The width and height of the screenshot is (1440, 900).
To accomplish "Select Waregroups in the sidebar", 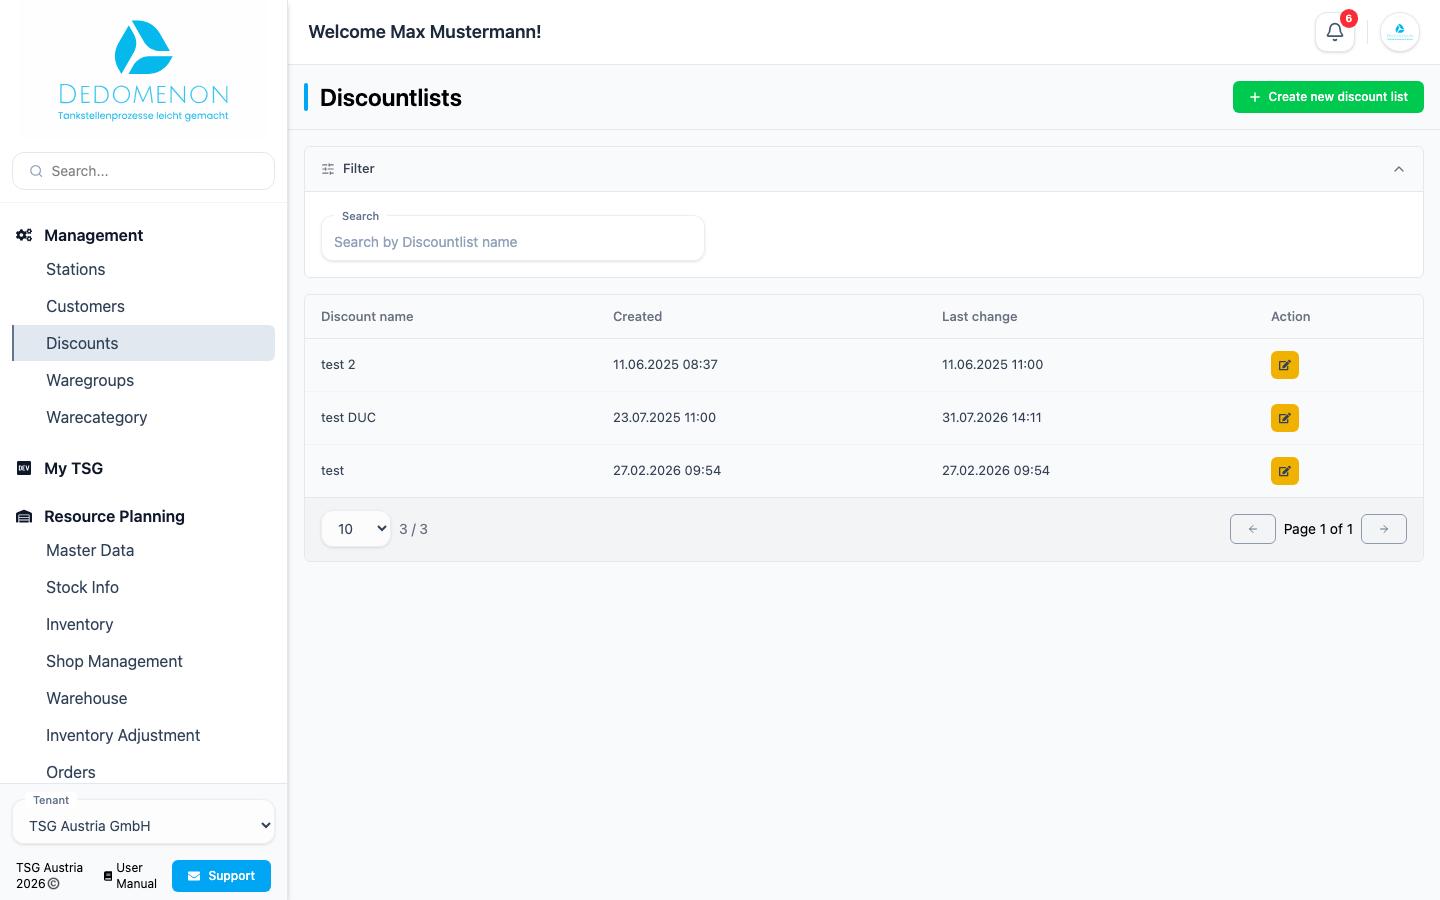I will click(x=90, y=380).
